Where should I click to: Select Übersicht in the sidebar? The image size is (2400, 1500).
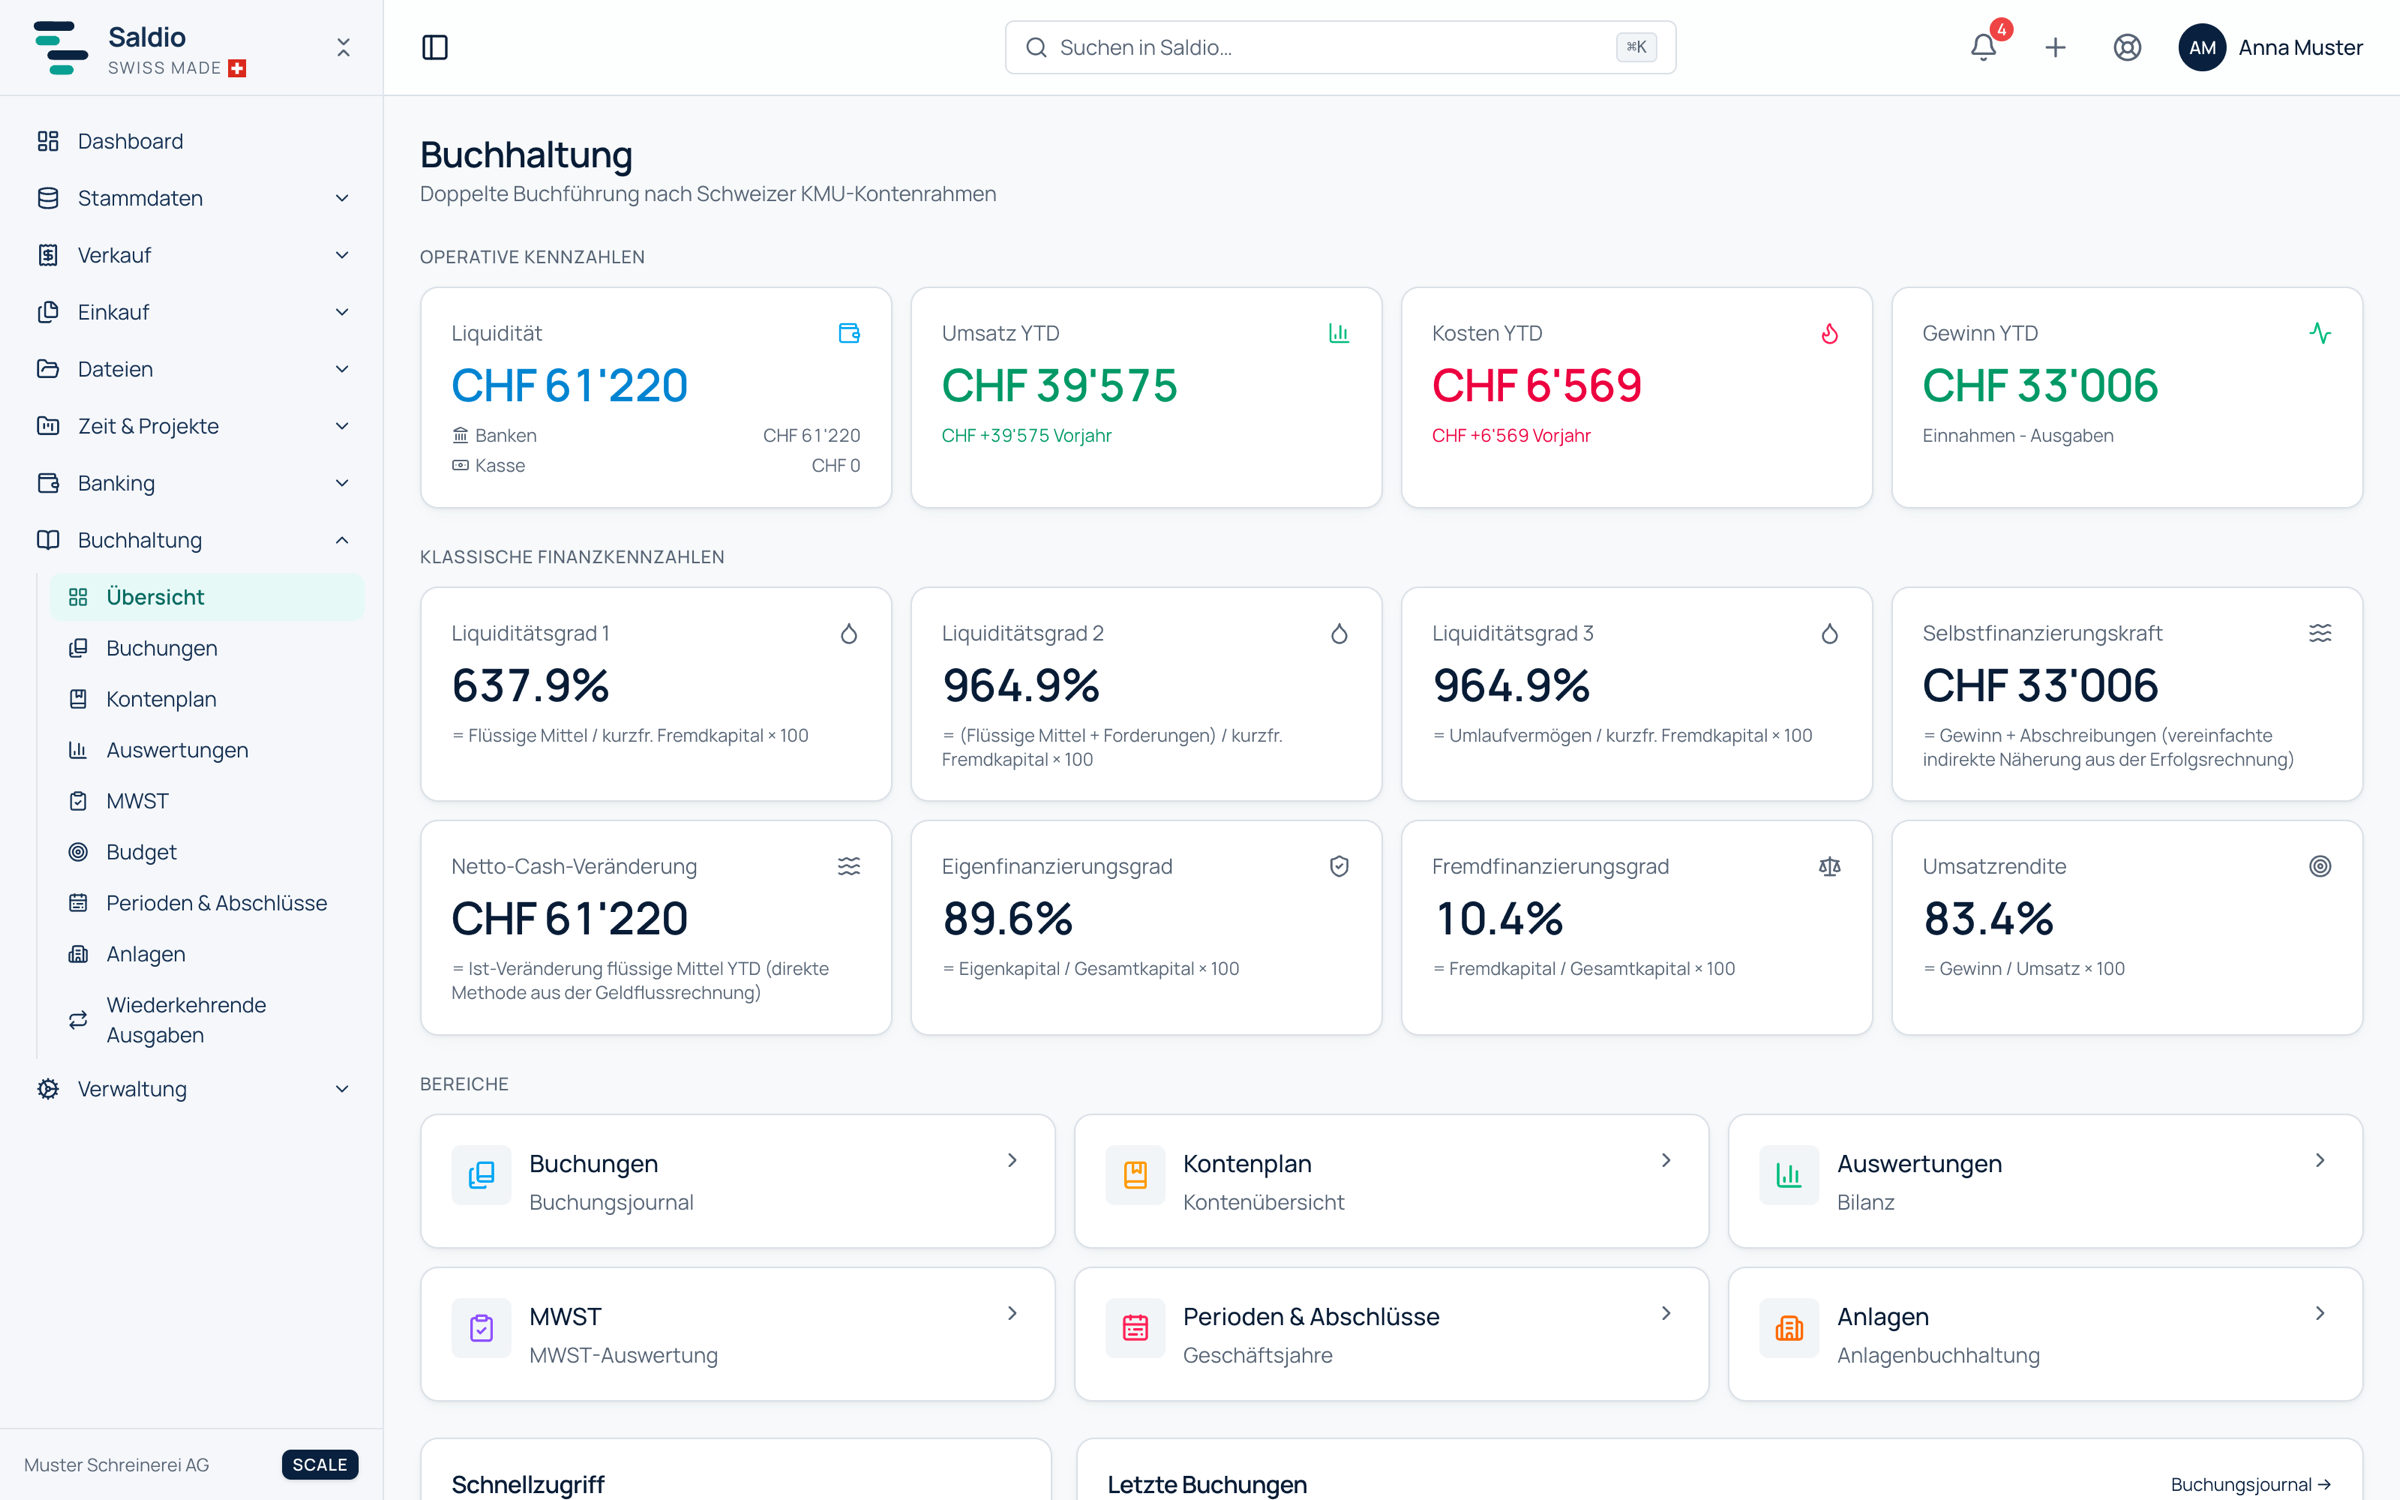point(206,597)
